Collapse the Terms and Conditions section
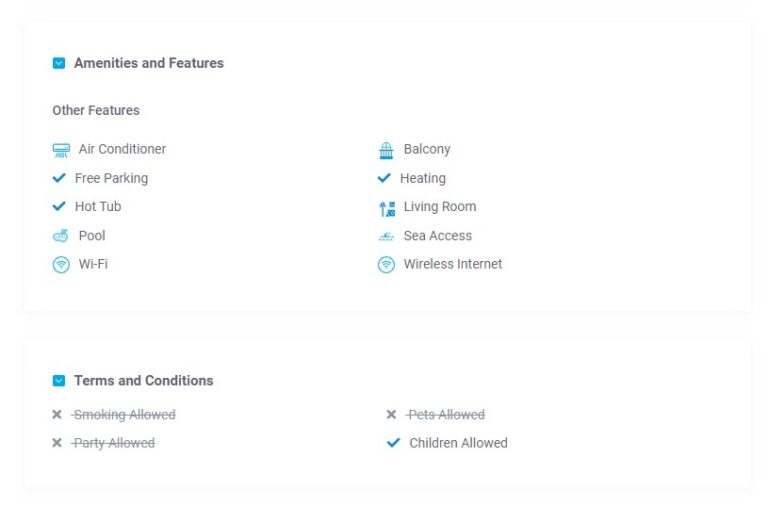The width and height of the screenshot is (768, 506). point(59,381)
